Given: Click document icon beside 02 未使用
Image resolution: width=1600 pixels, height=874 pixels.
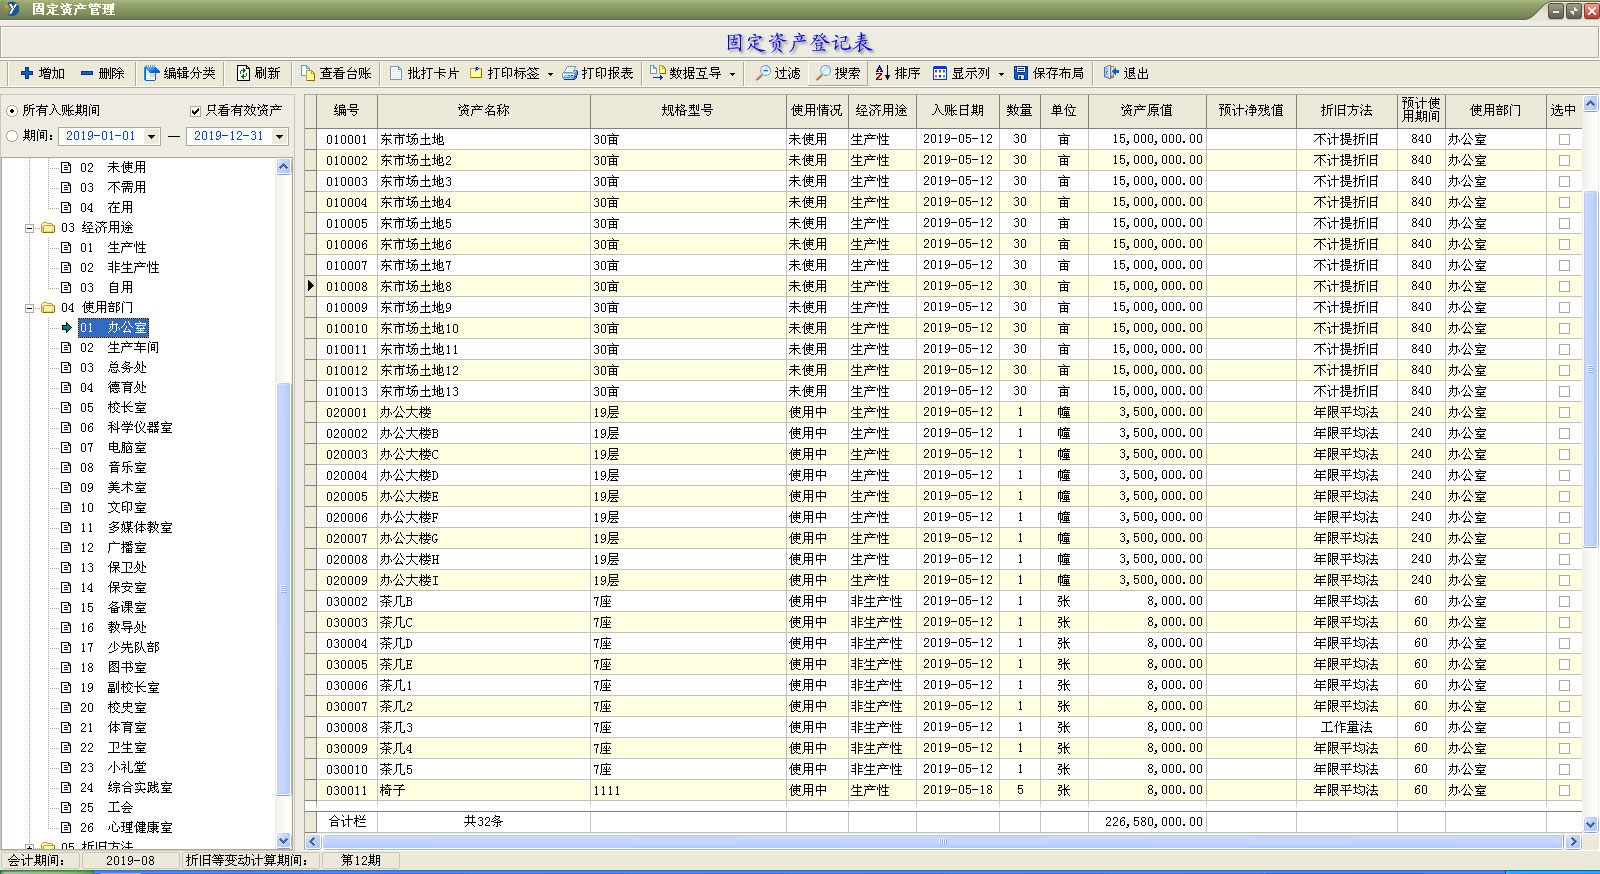Looking at the screenshot, I should tap(66, 167).
